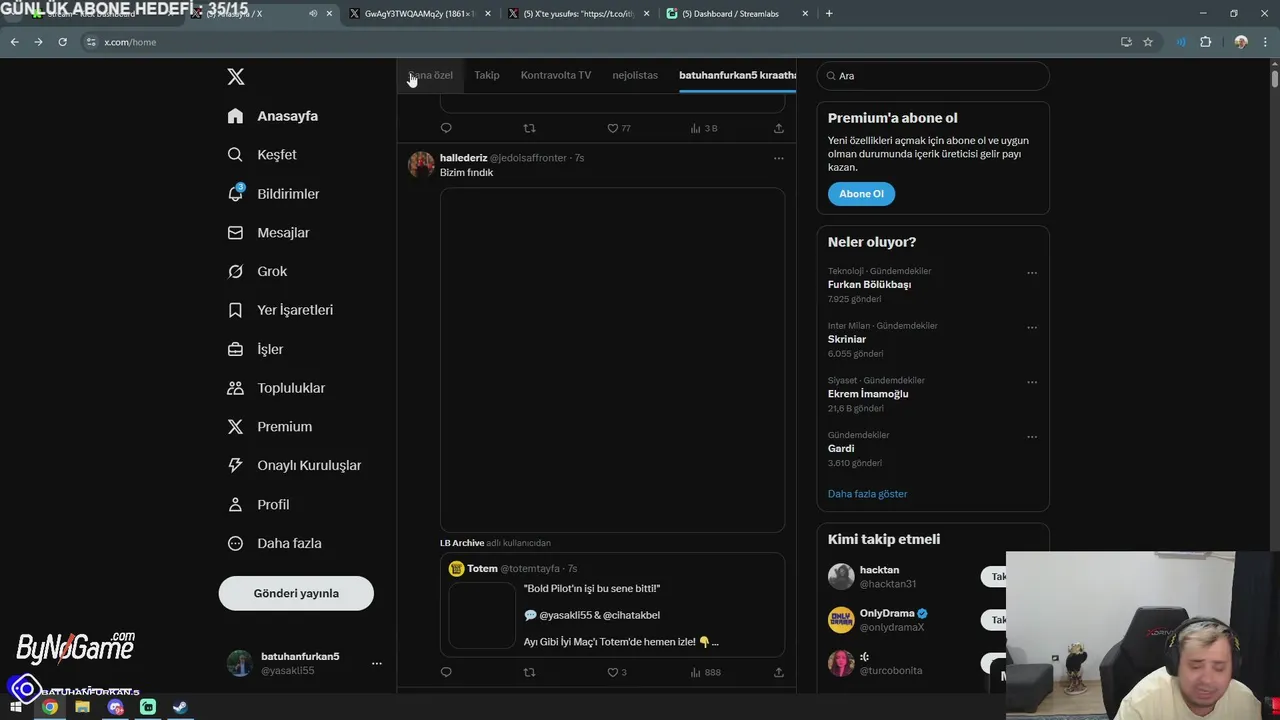Open Skriniar trending topic
The width and height of the screenshot is (1280, 720).
point(847,339)
